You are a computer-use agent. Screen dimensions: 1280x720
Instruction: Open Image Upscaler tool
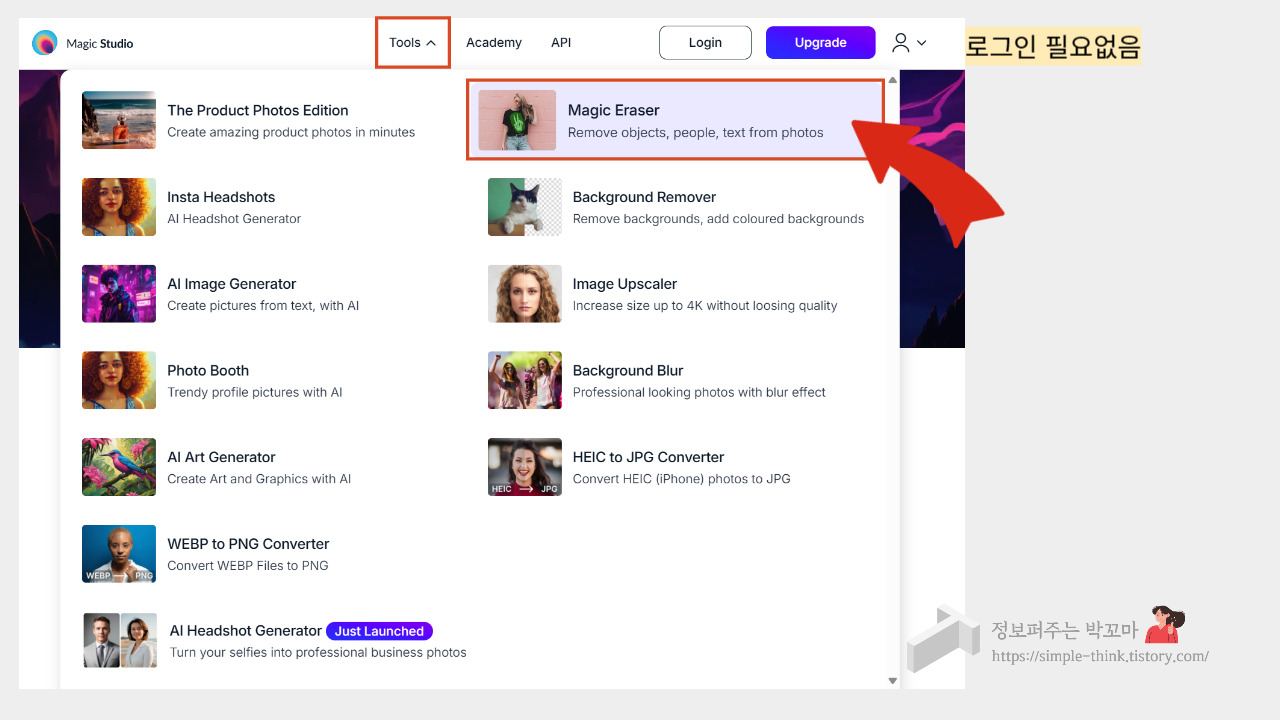pos(625,284)
